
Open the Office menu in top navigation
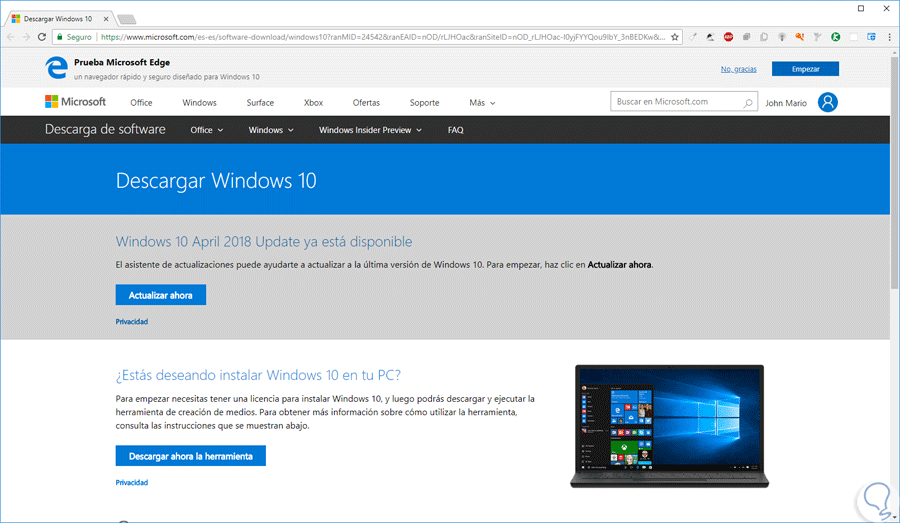pos(141,103)
